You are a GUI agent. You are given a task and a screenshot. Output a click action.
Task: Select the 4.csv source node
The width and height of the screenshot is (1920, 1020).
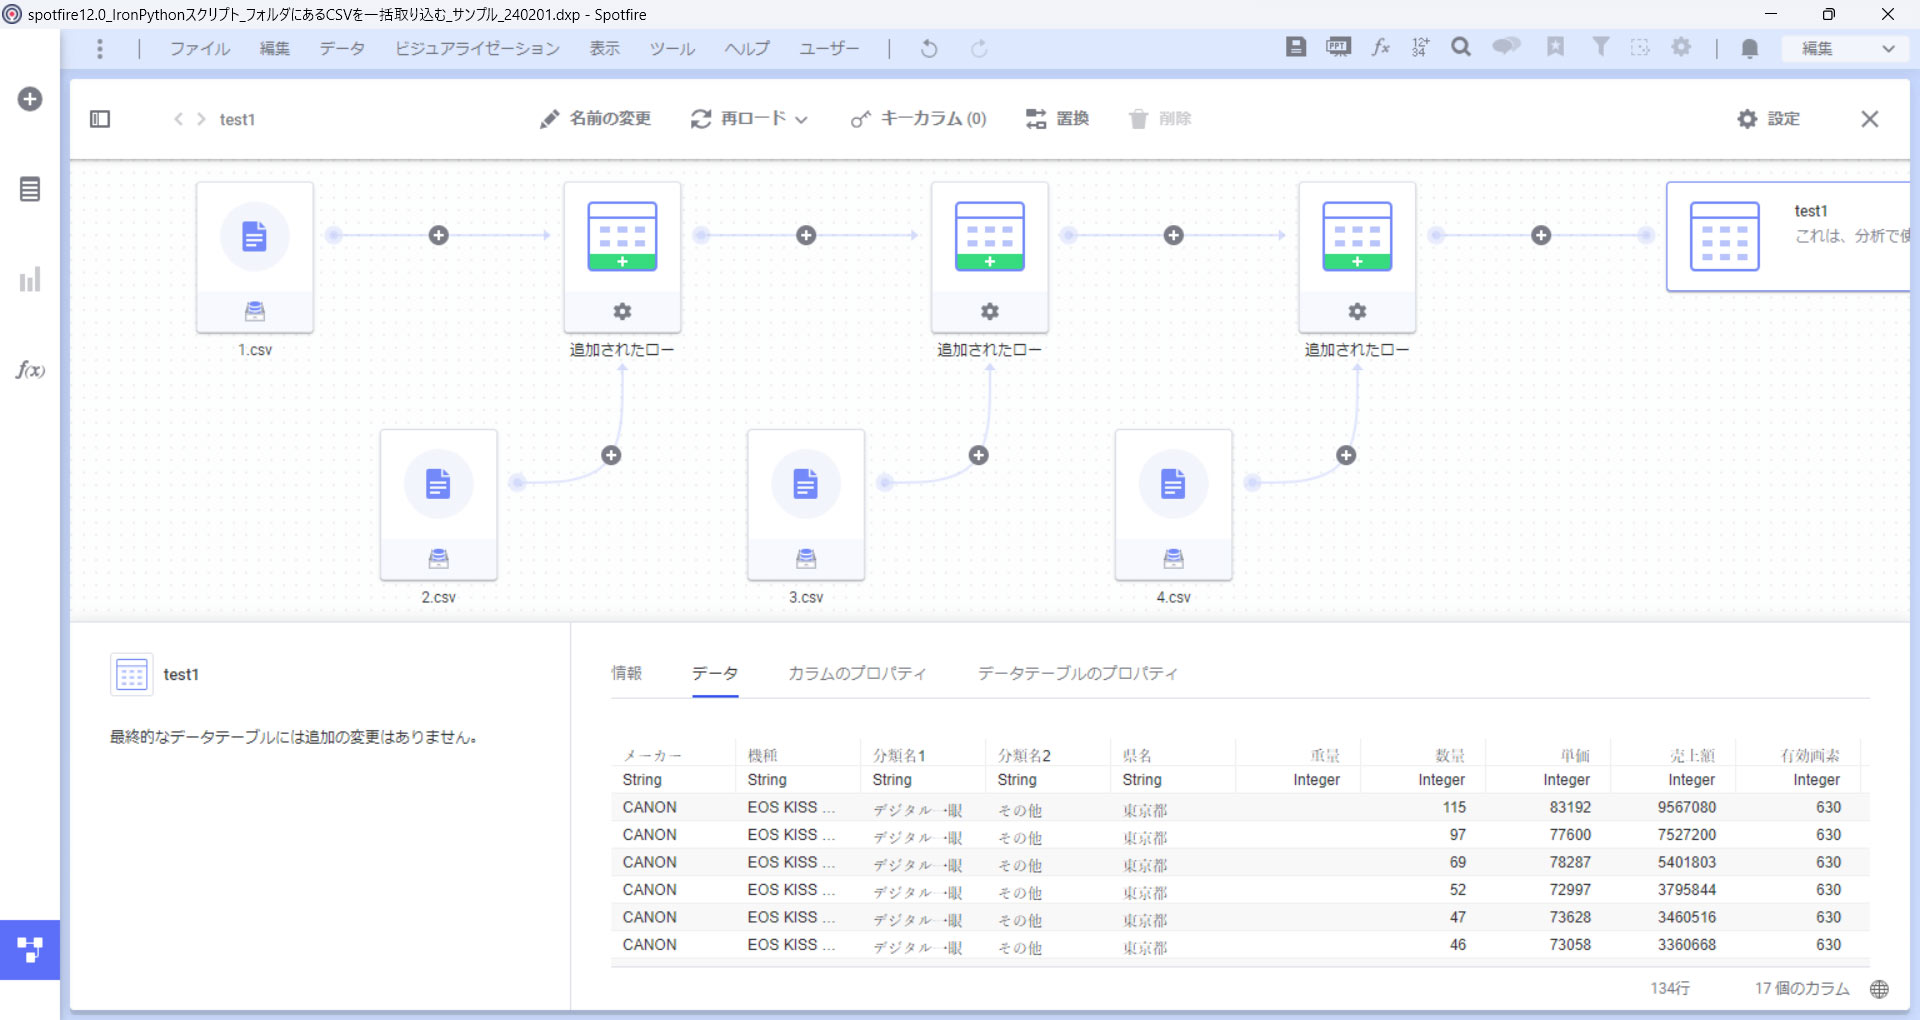click(1173, 505)
